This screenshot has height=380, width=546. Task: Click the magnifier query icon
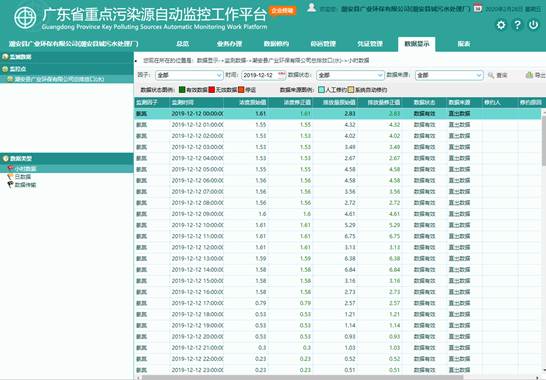coord(491,75)
